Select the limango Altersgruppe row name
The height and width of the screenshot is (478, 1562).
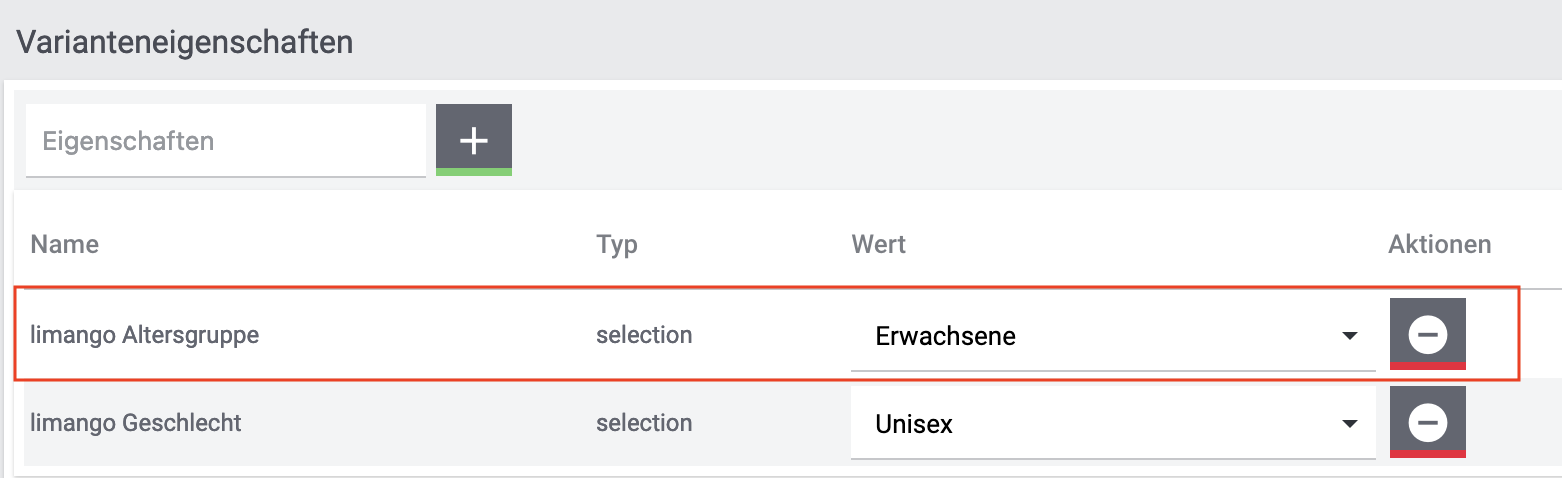[145, 335]
